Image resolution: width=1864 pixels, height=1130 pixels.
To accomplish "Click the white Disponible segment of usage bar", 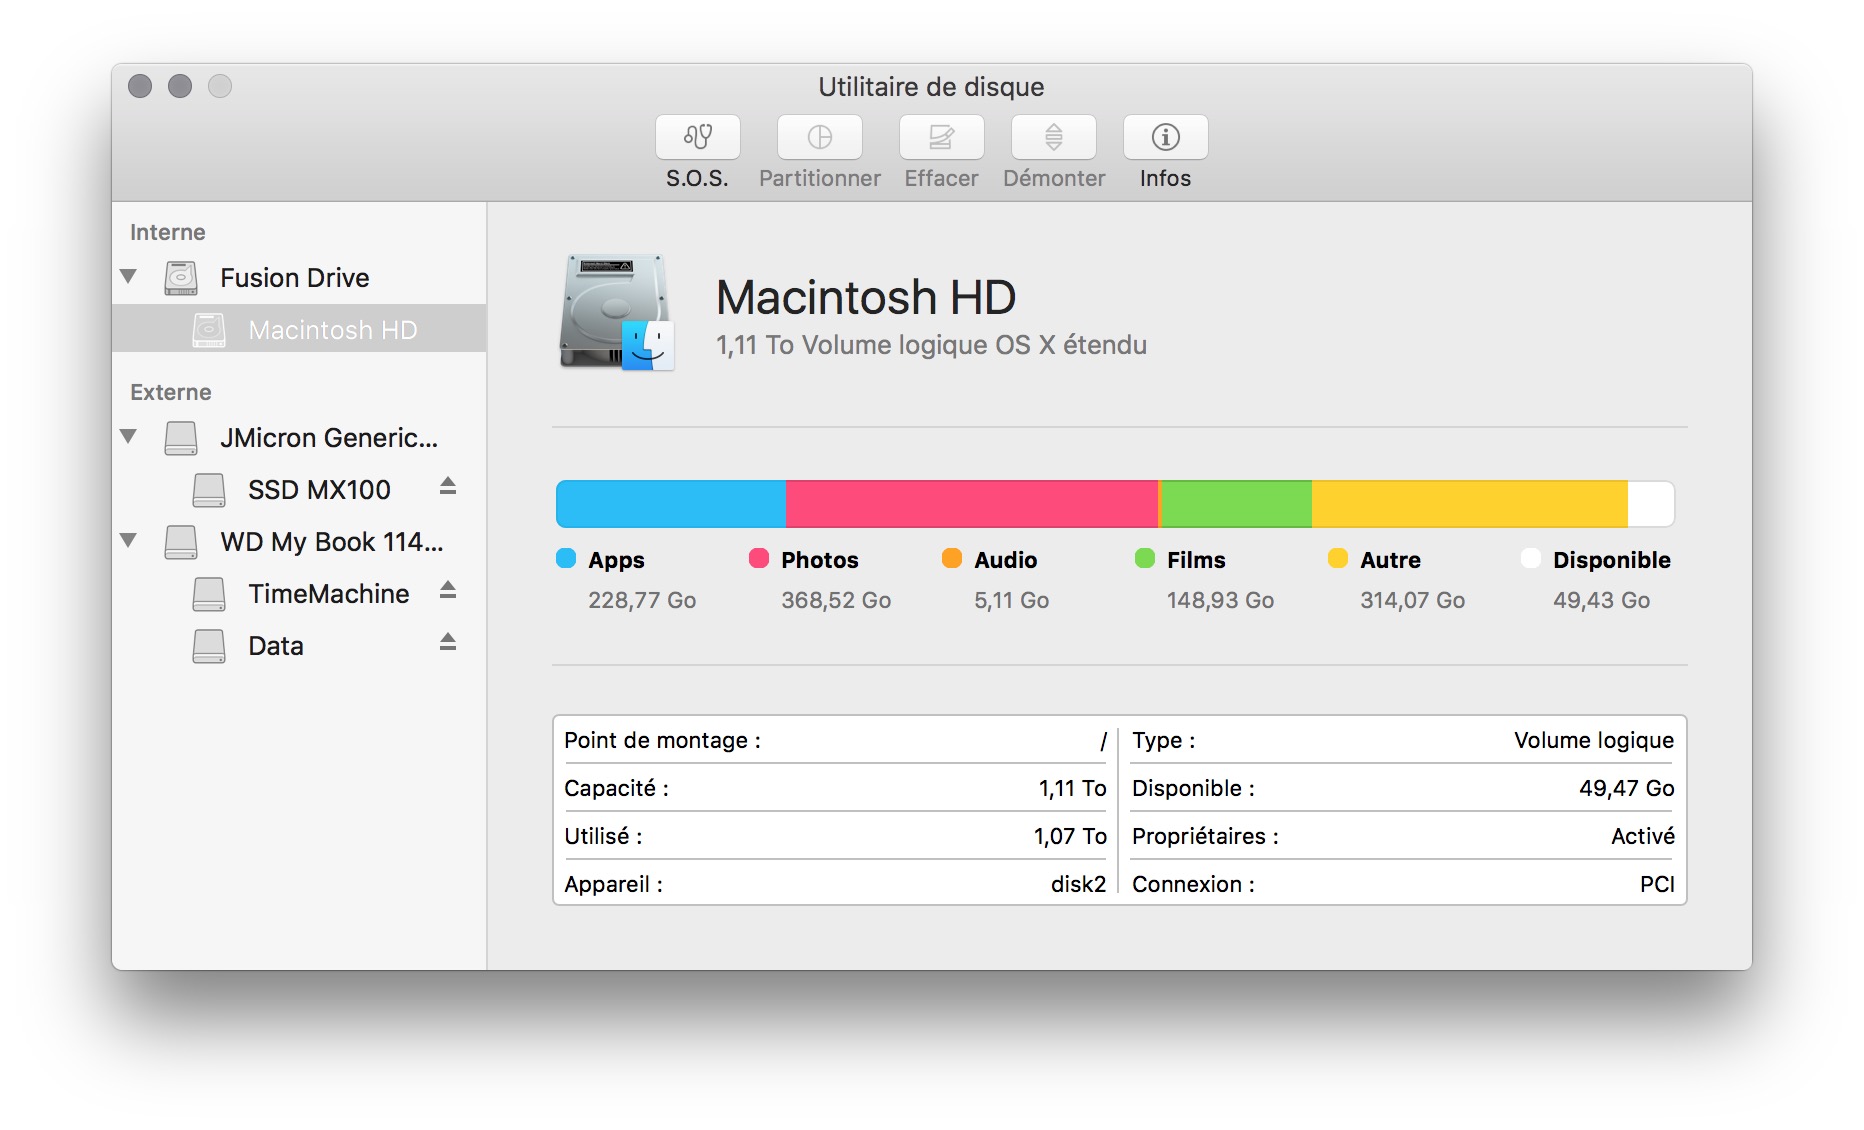I will 1651,503.
